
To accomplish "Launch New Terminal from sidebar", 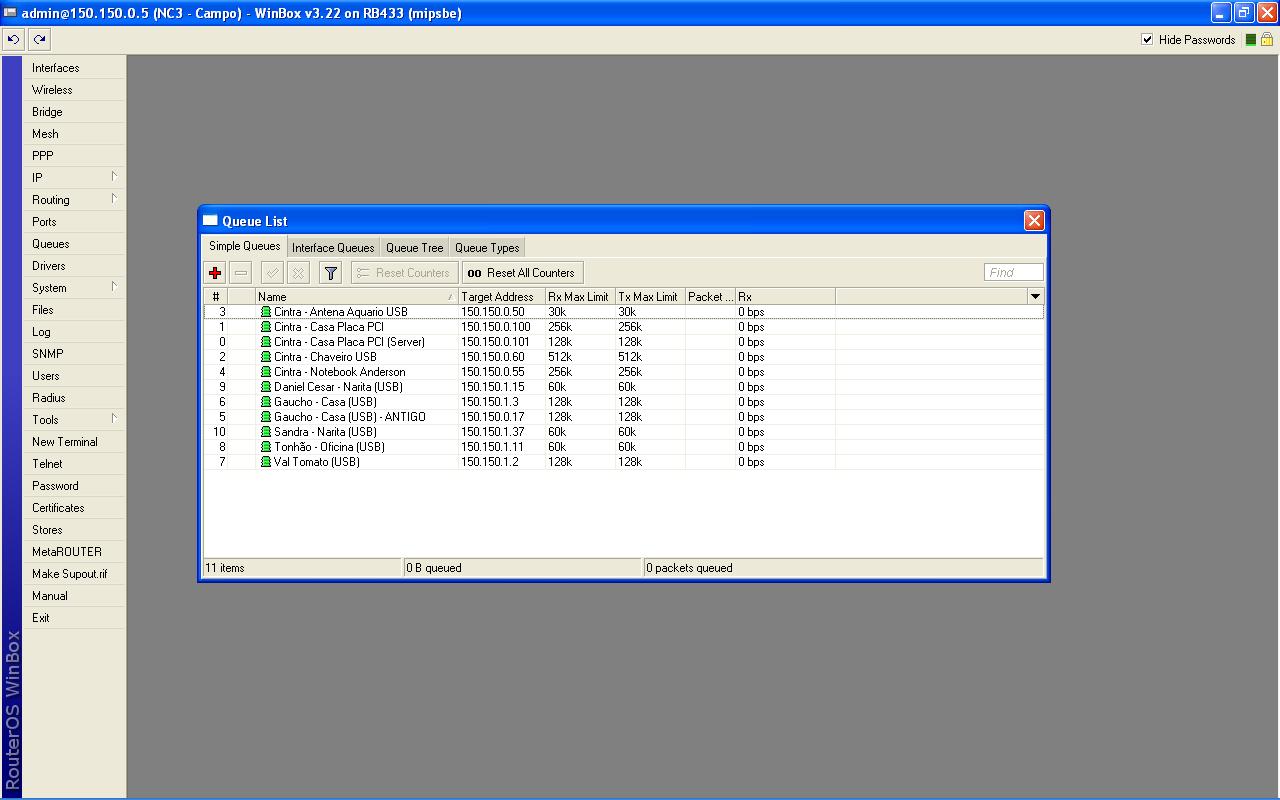I will 75,442.
